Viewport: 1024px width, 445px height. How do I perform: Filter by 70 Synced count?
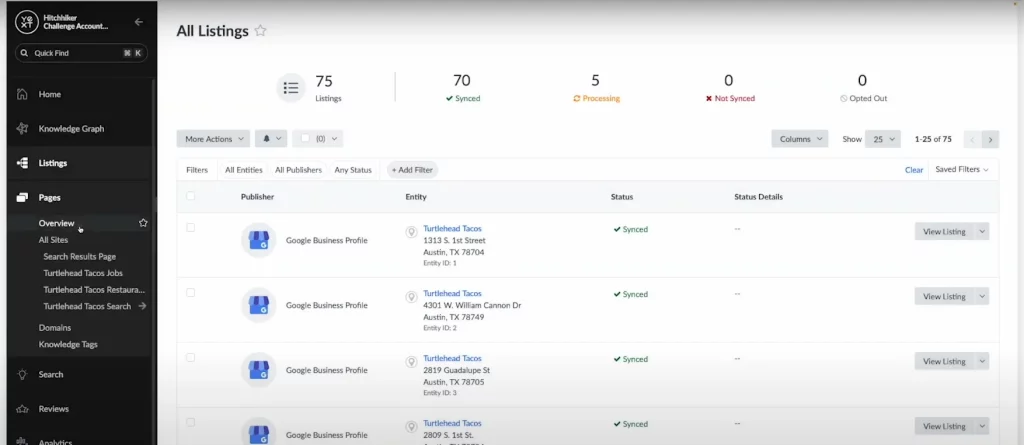tap(462, 88)
